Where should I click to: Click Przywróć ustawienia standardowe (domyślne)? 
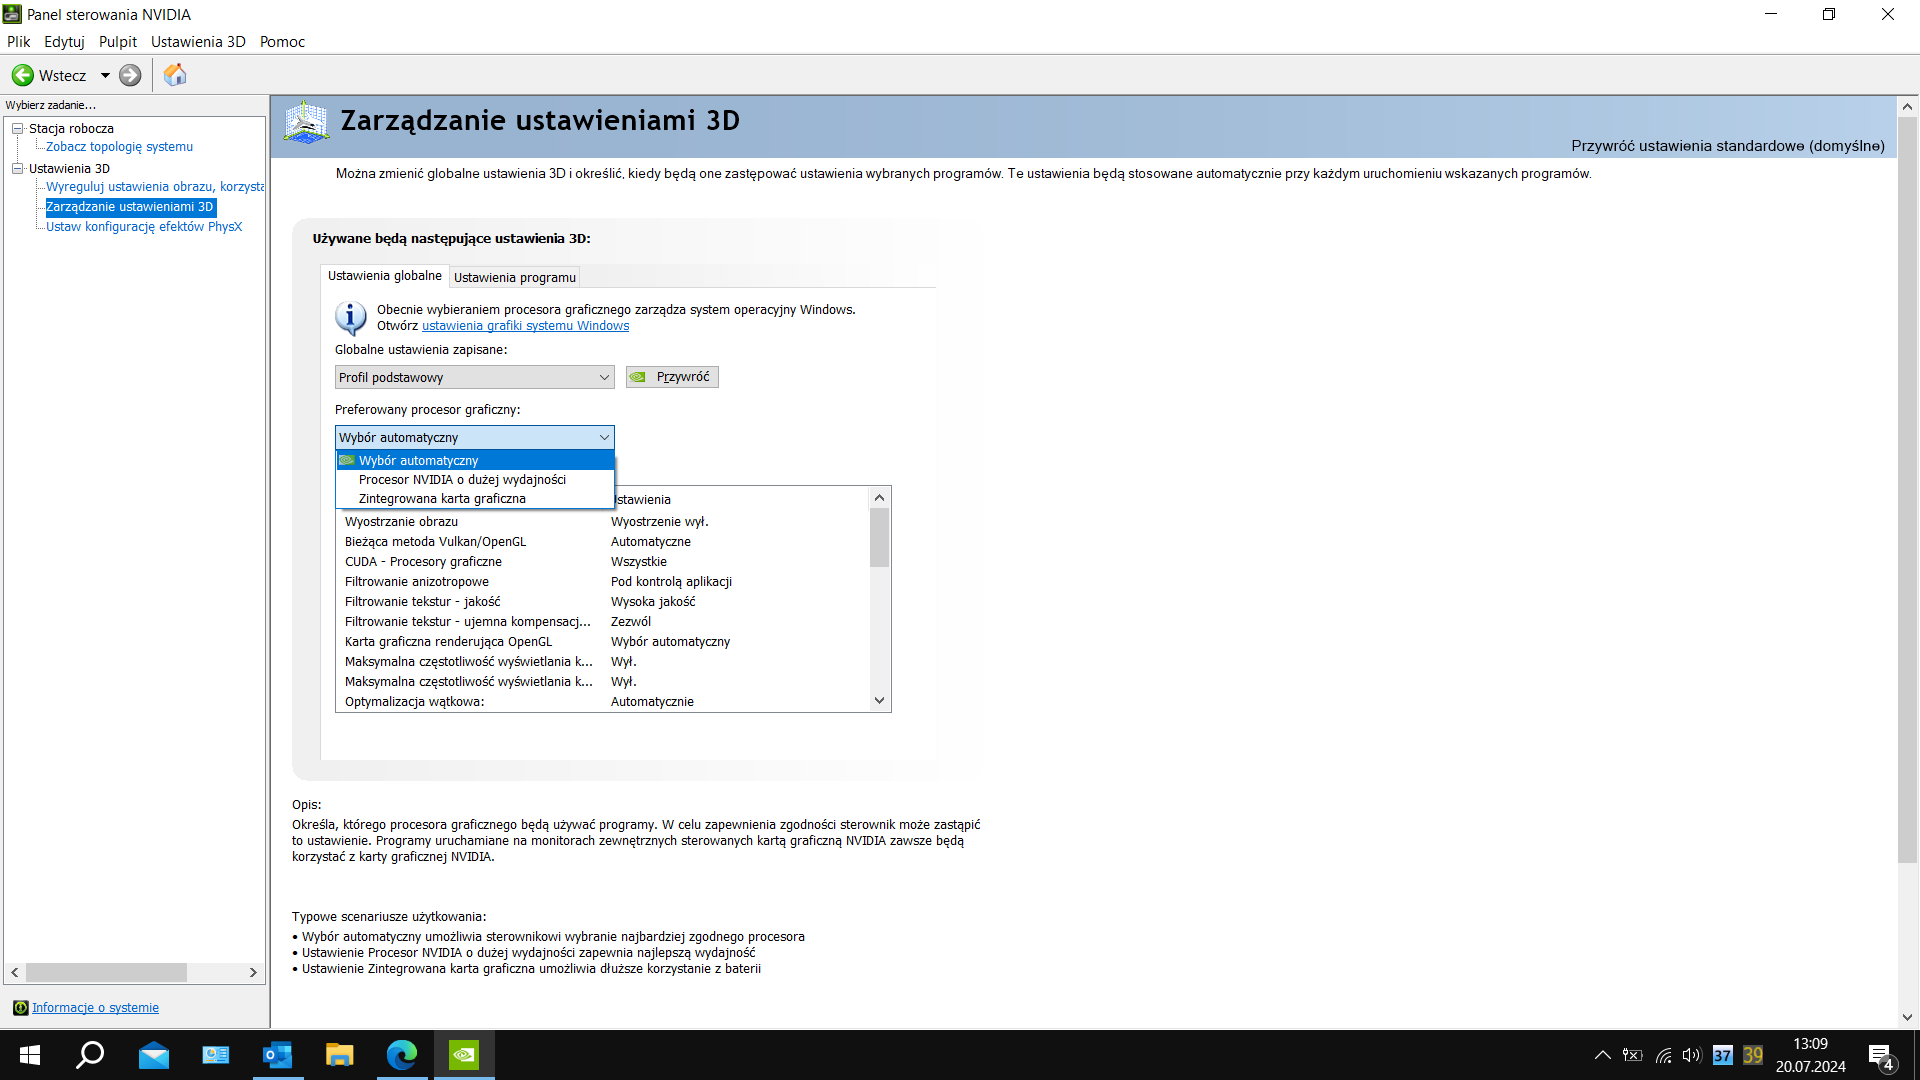pyautogui.click(x=1728, y=146)
